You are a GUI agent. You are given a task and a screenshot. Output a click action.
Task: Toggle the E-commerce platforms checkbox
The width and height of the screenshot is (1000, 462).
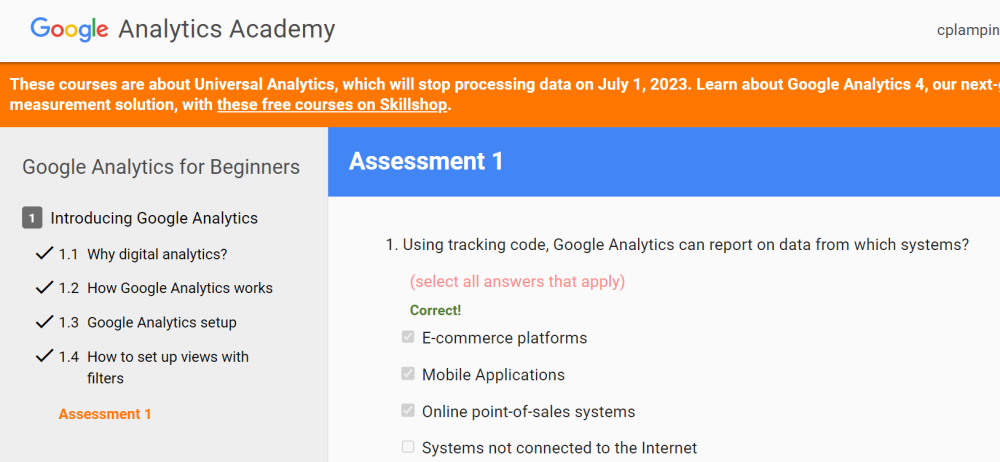408,338
